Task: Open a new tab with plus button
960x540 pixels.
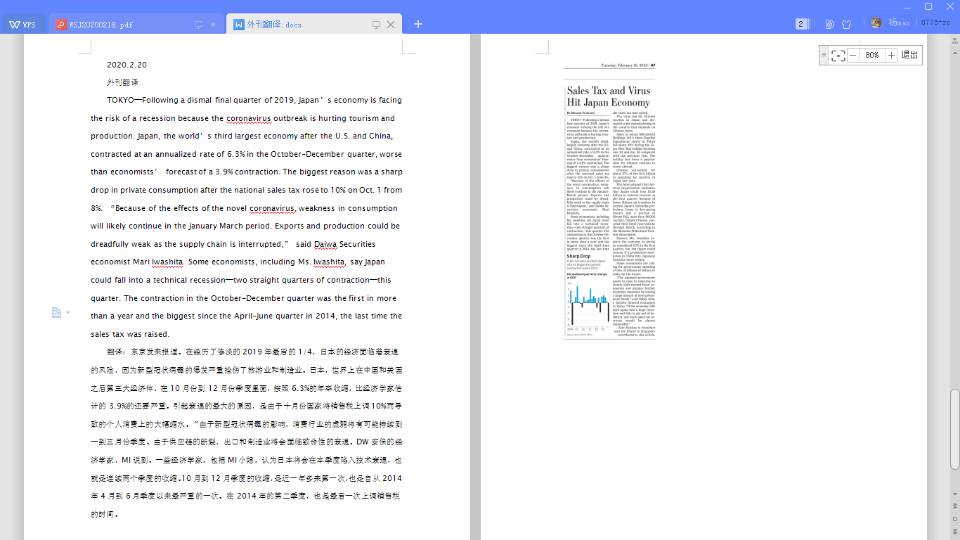Action: coord(418,24)
